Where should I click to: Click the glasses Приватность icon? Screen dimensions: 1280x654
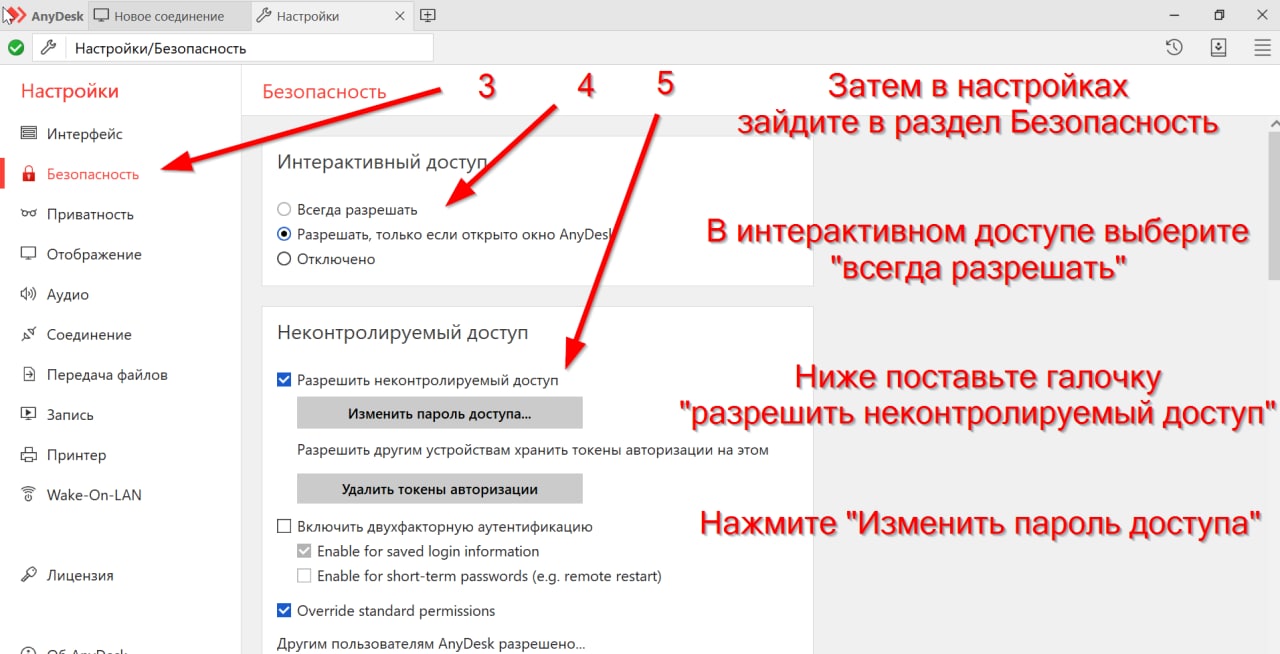[28, 214]
